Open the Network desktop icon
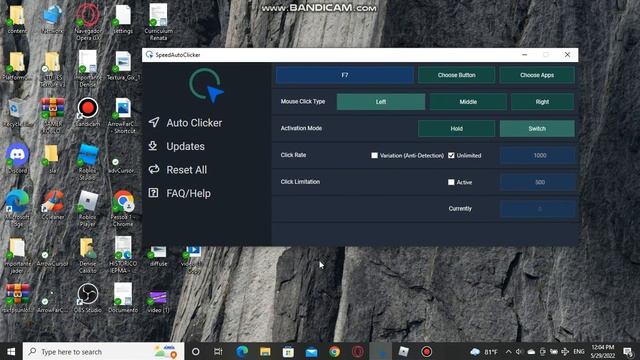This screenshot has height=360, width=640. click(x=53, y=18)
